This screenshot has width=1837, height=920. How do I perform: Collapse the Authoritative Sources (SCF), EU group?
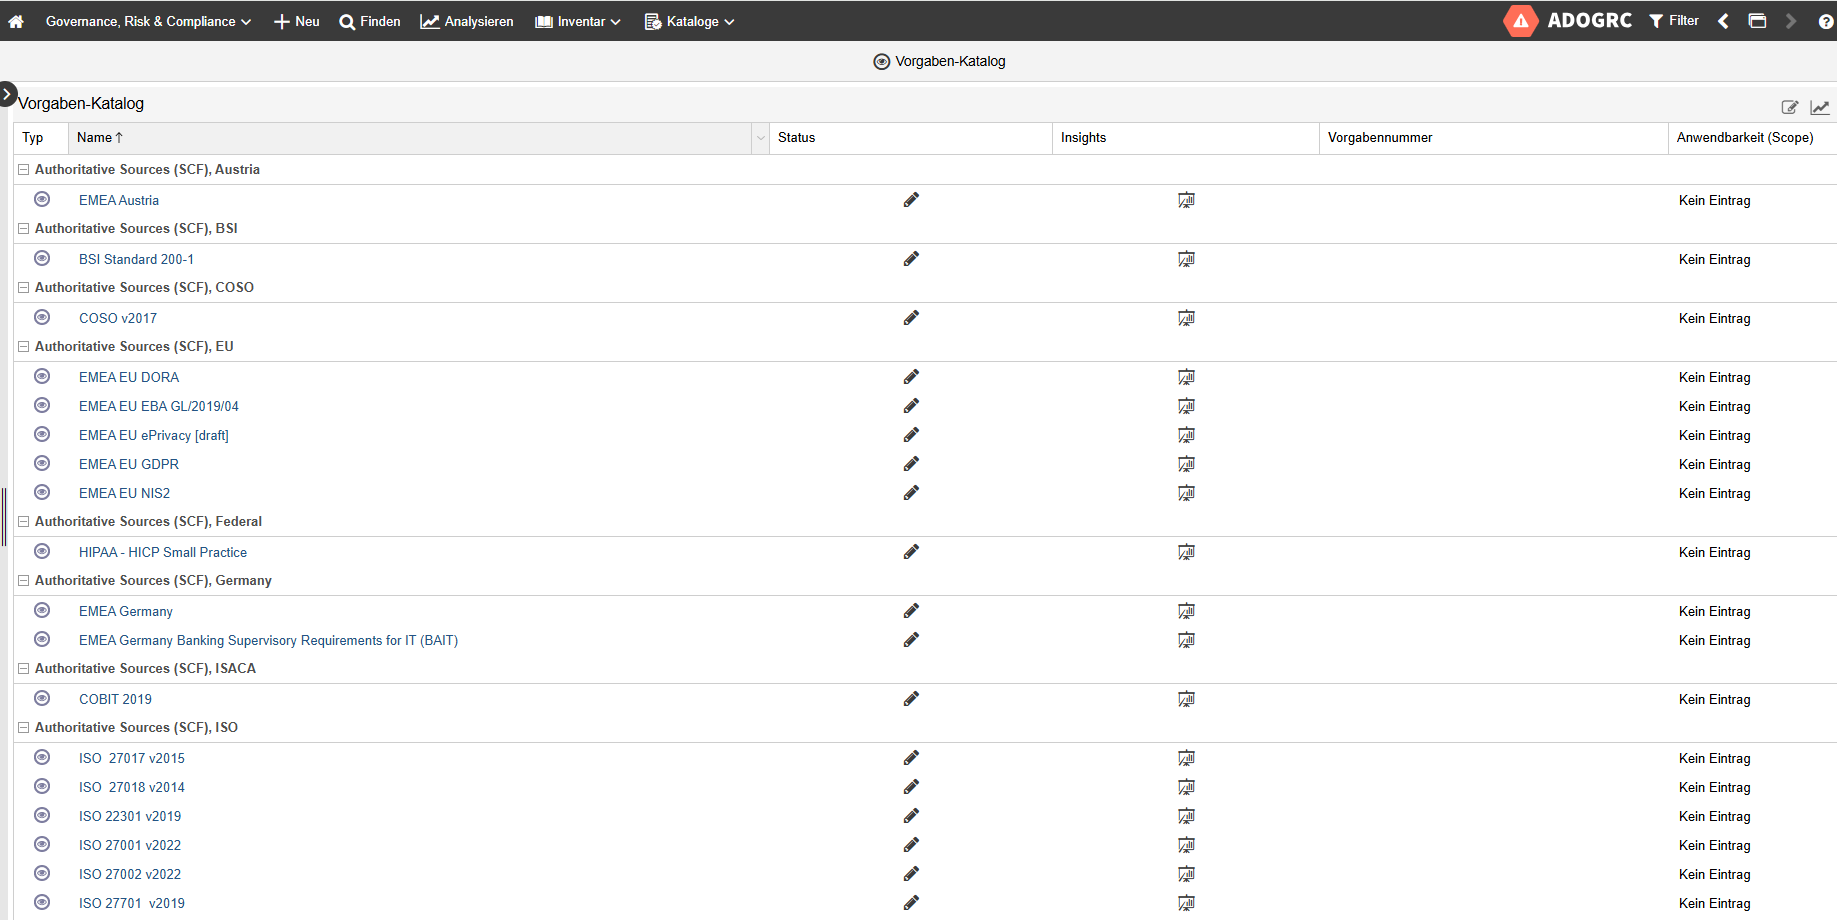tap(24, 347)
